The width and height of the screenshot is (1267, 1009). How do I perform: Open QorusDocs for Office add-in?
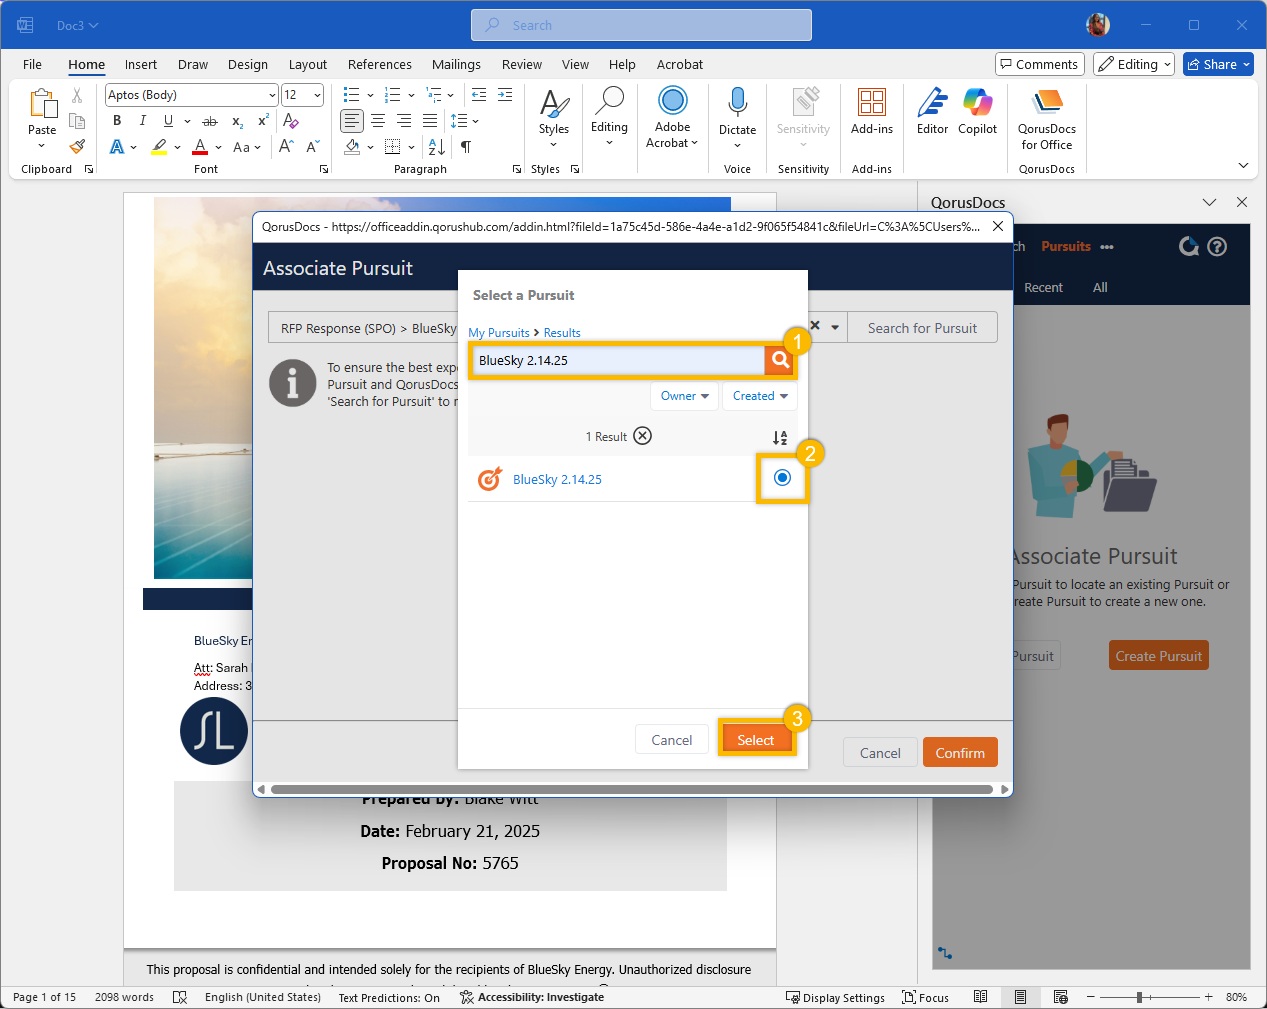pyautogui.click(x=1046, y=120)
